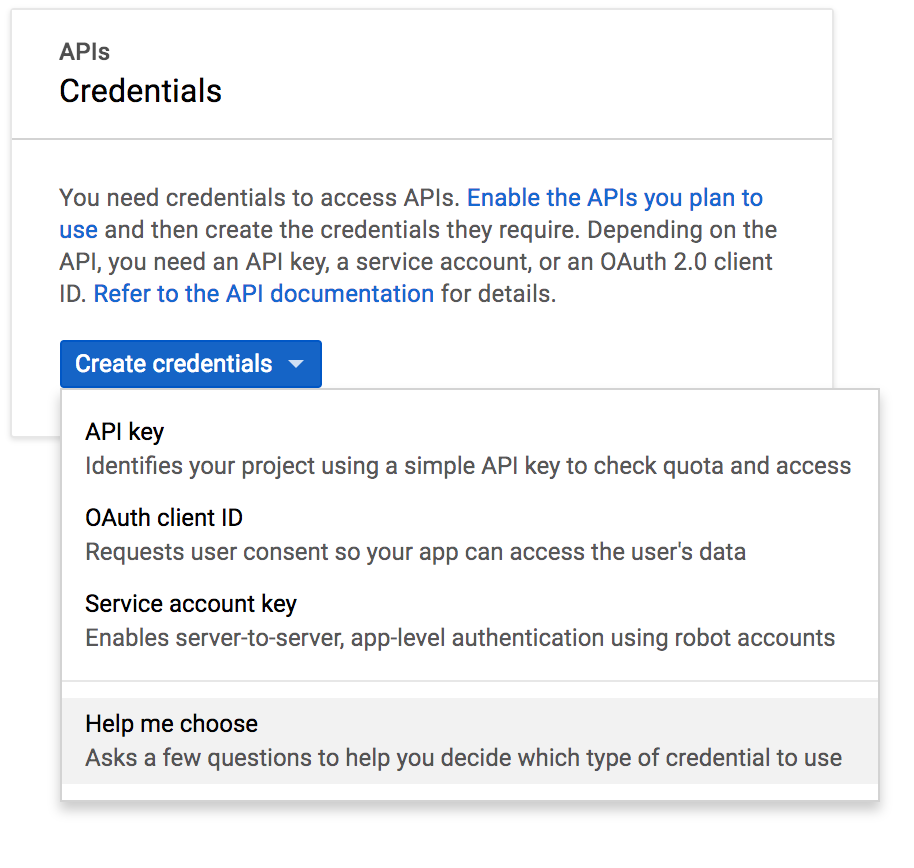Click the 'for details.' text after documentation link
The width and height of the screenshot is (914, 868).
tap(498, 294)
